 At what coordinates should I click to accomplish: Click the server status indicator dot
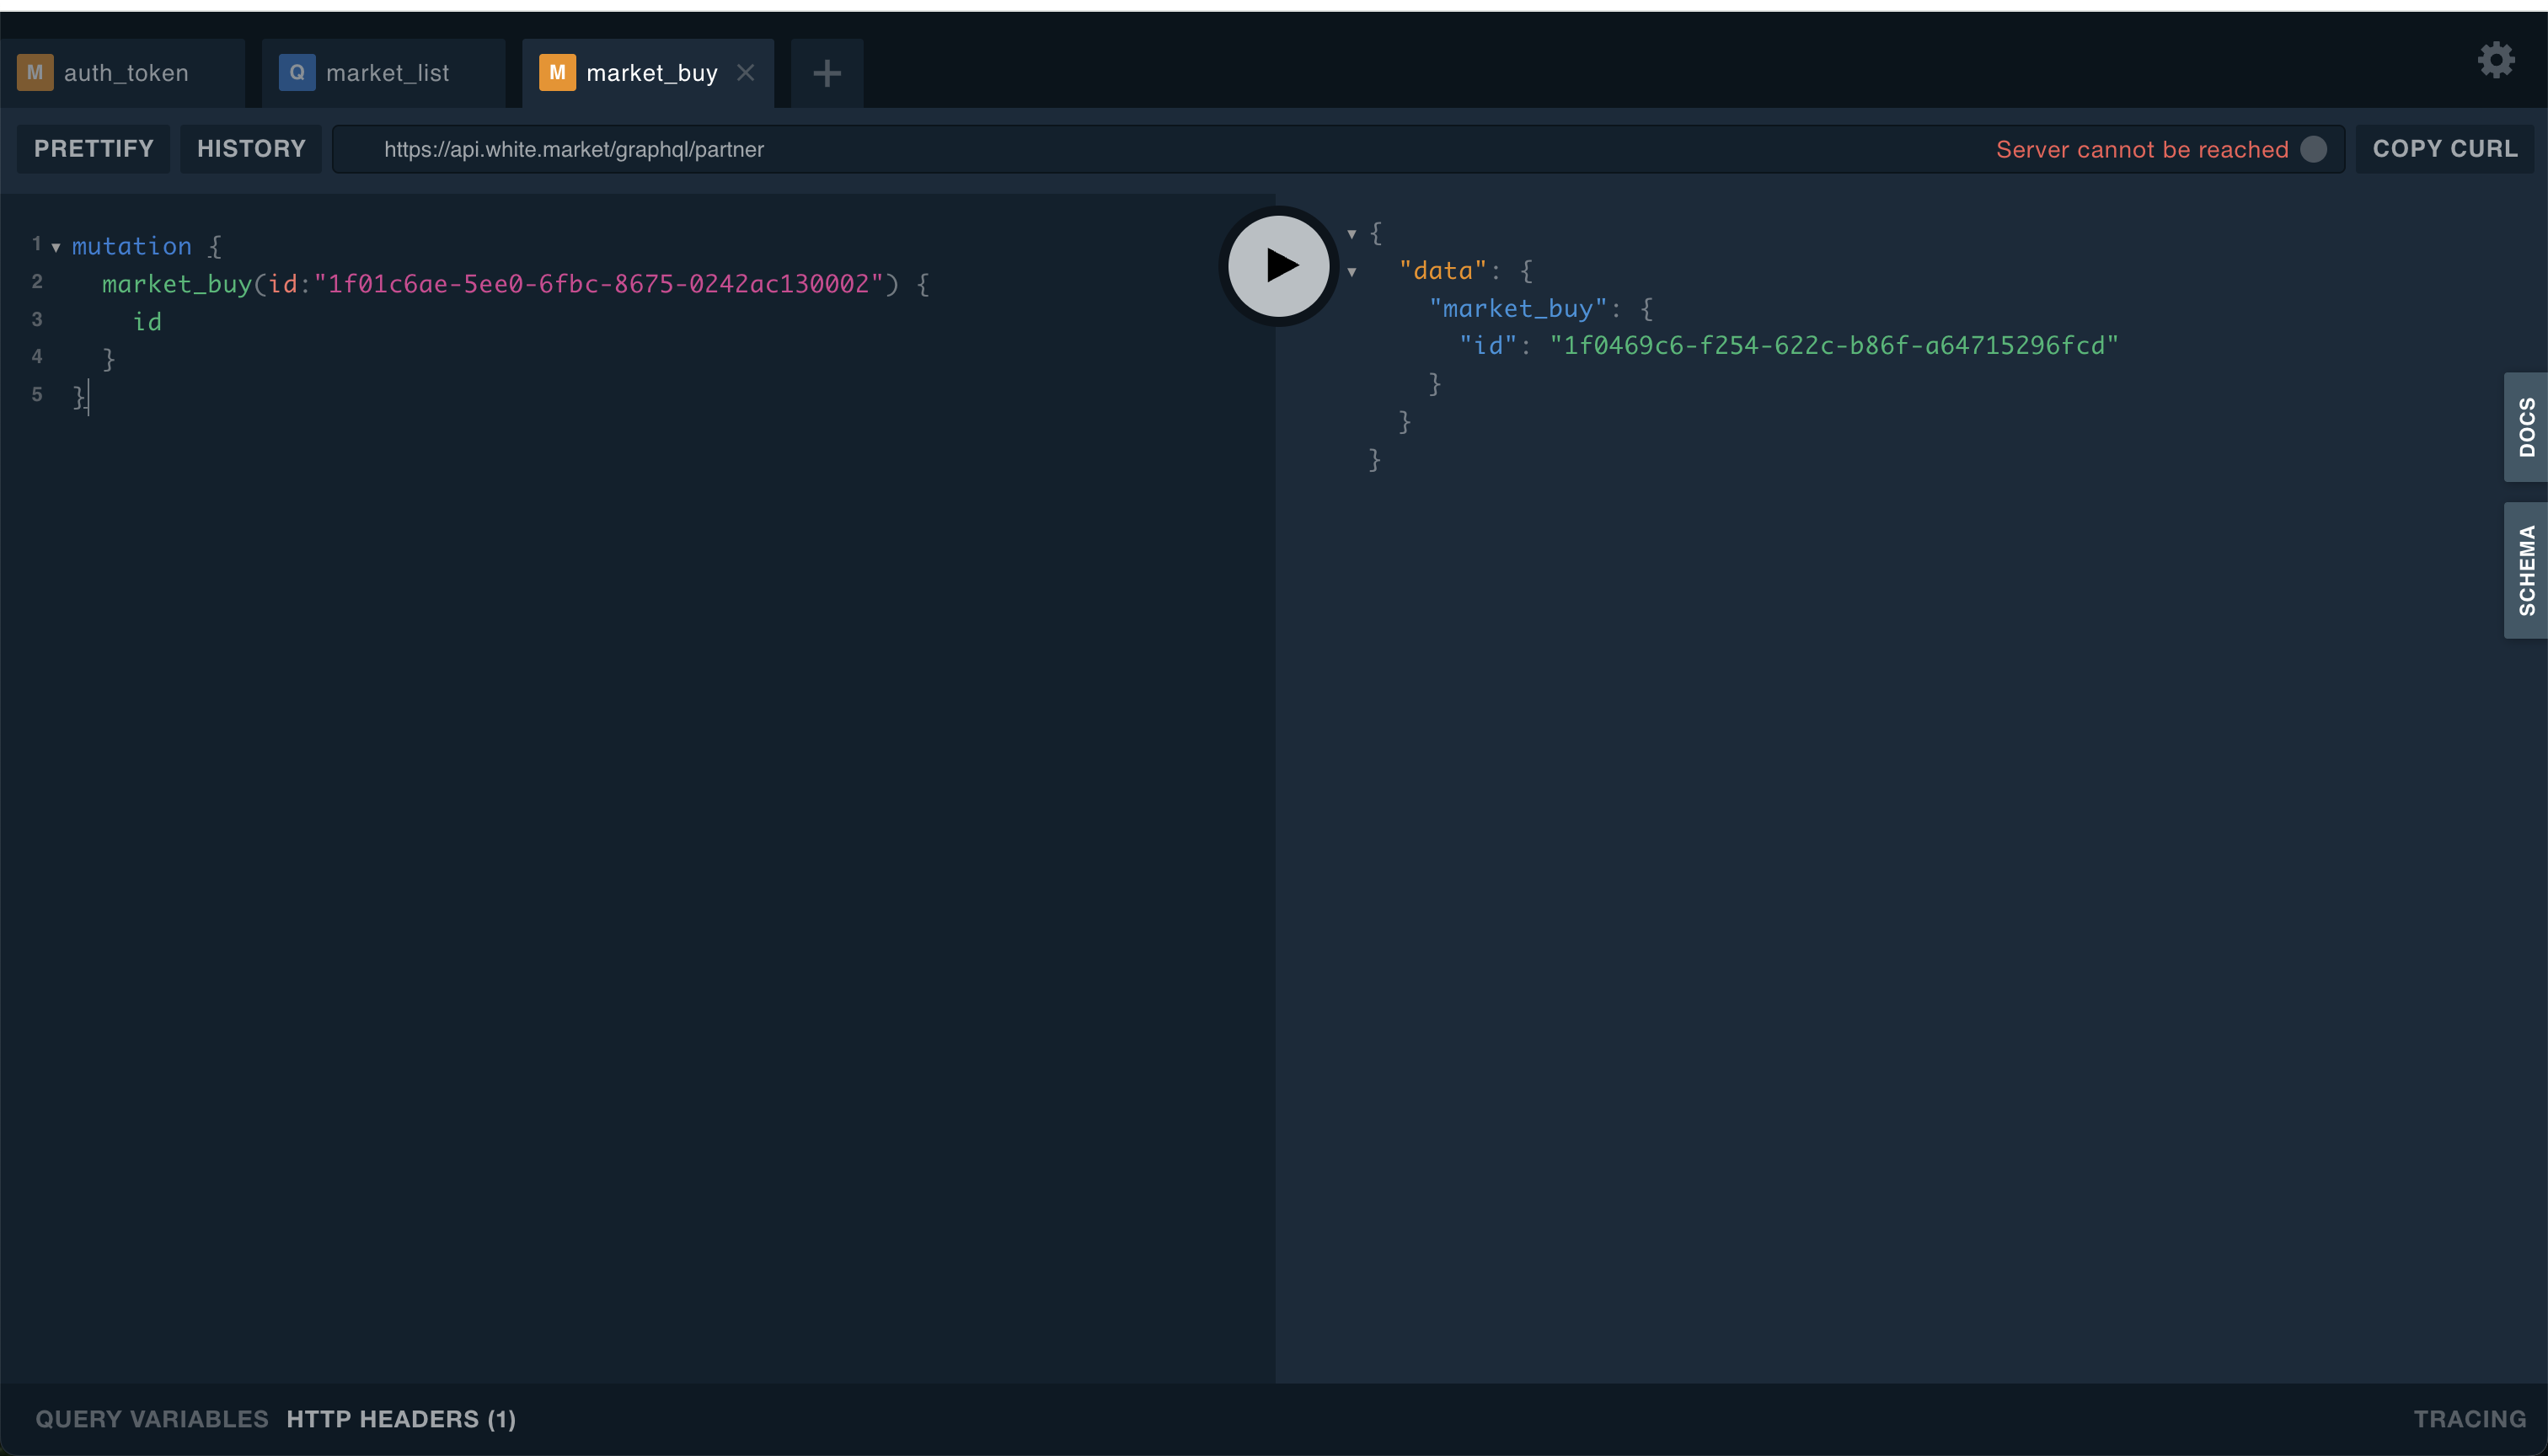(x=2313, y=149)
